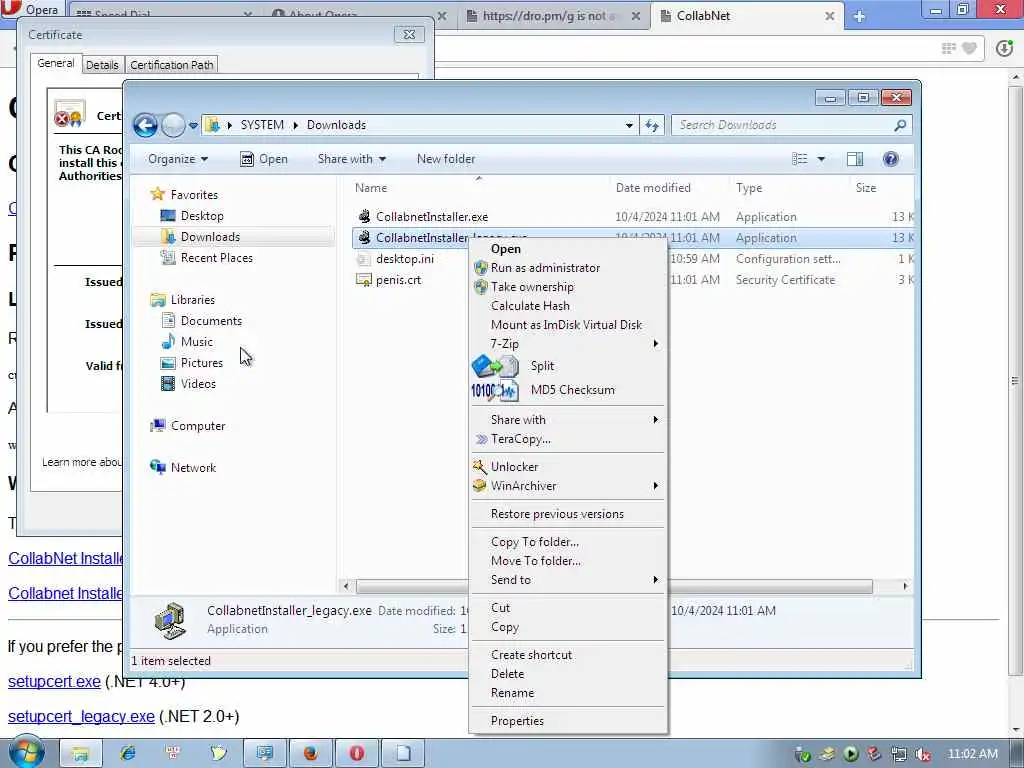Choose Properties in context menu

click(568, 721)
